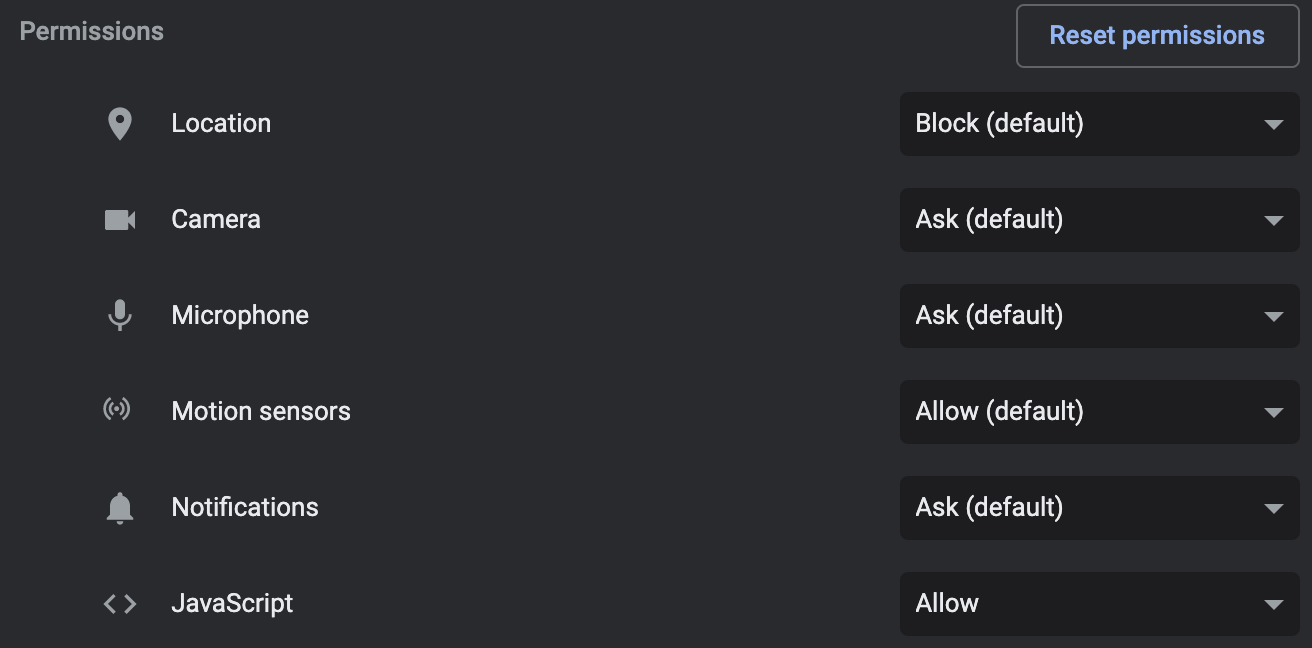Click the Microphone icon
Viewport: 1312px width, 648px height.
pos(120,316)
